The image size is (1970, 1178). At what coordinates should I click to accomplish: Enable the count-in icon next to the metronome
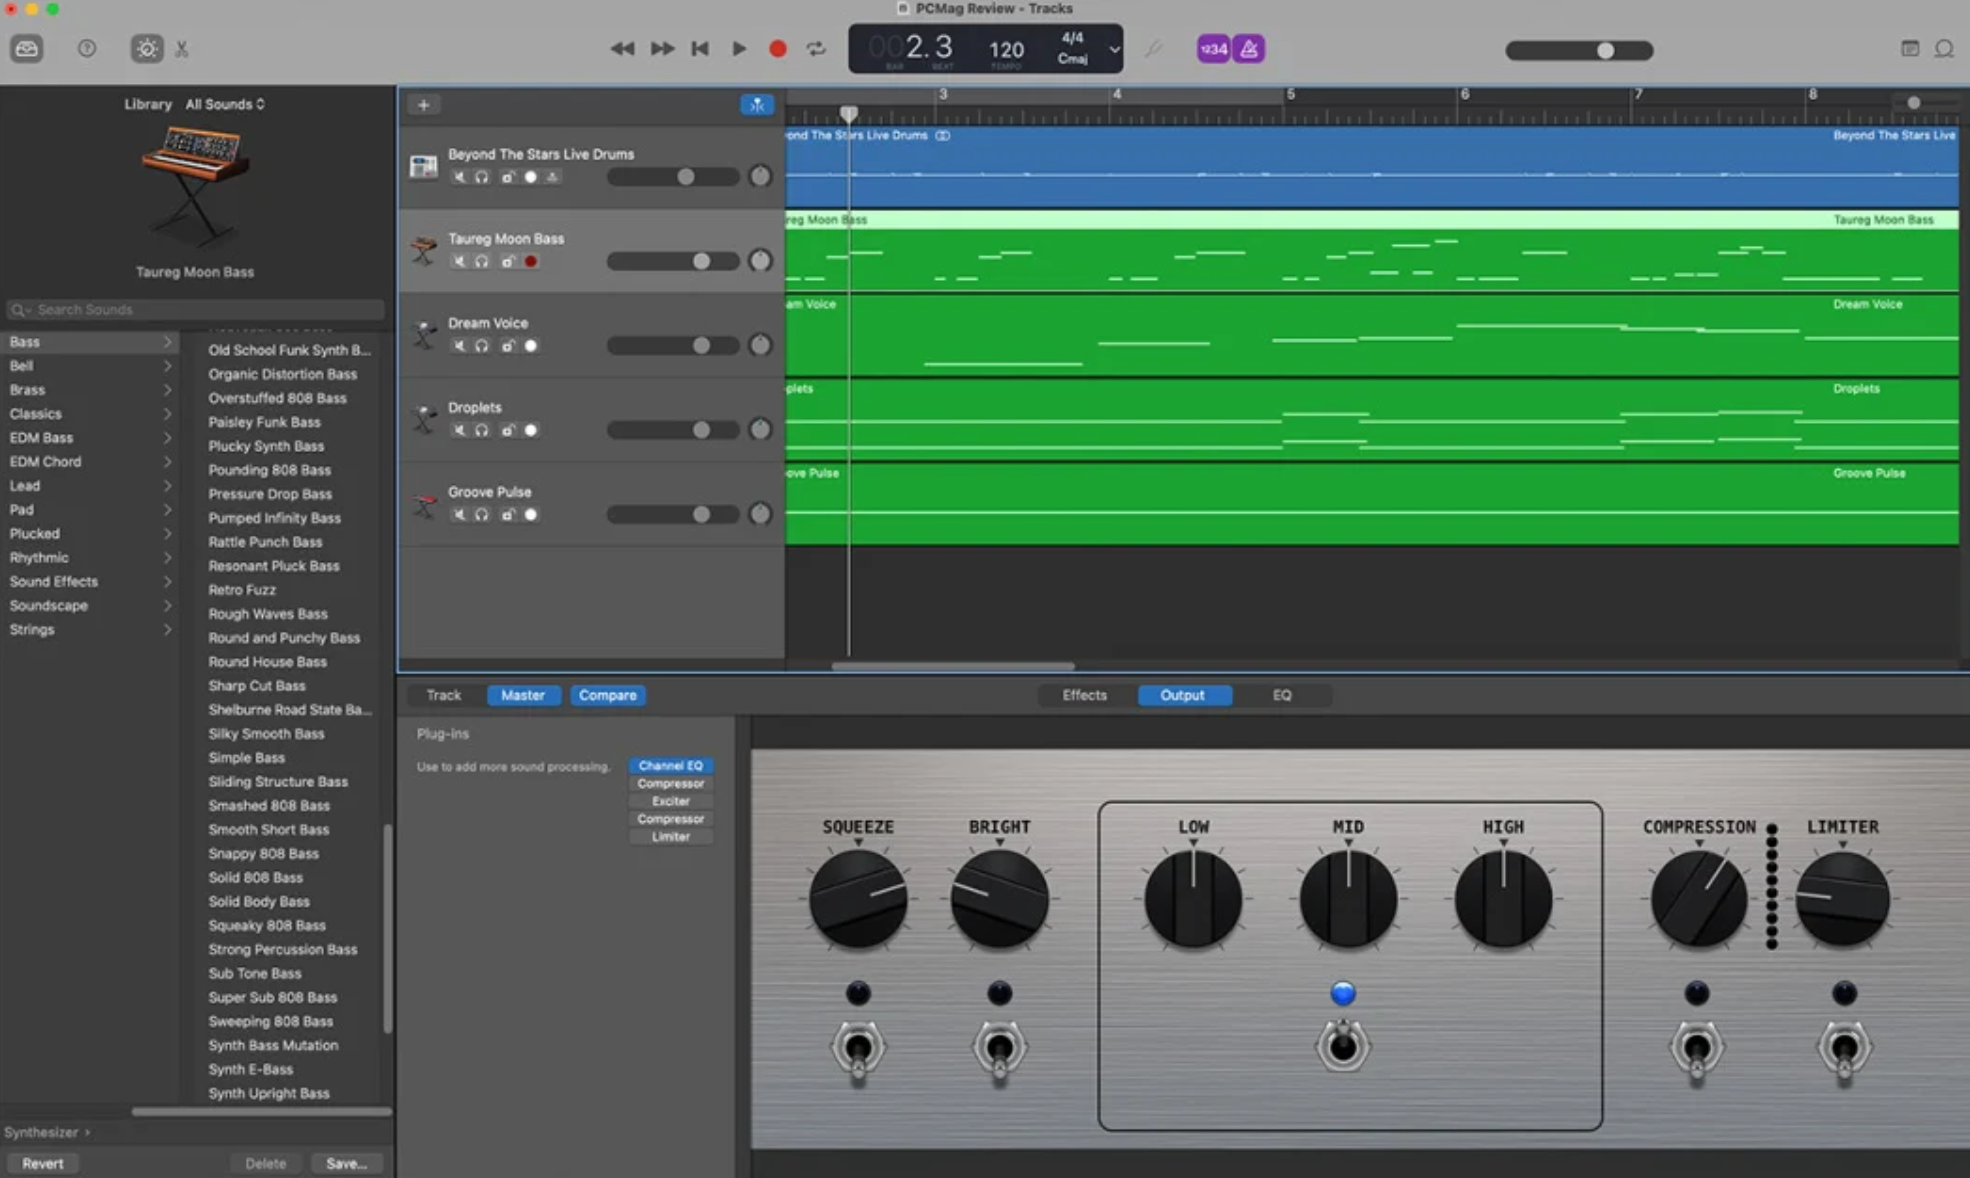(x=1213, y=48)
